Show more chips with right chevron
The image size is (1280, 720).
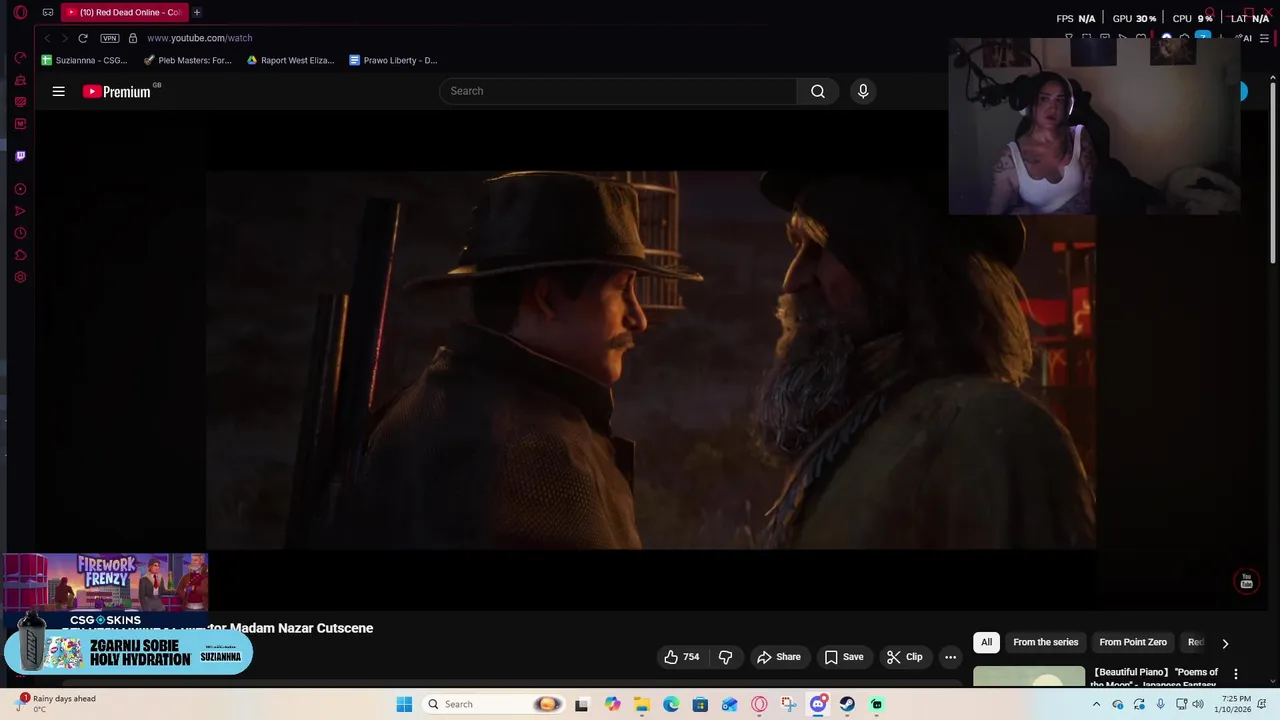click(x=1225, y=643)
